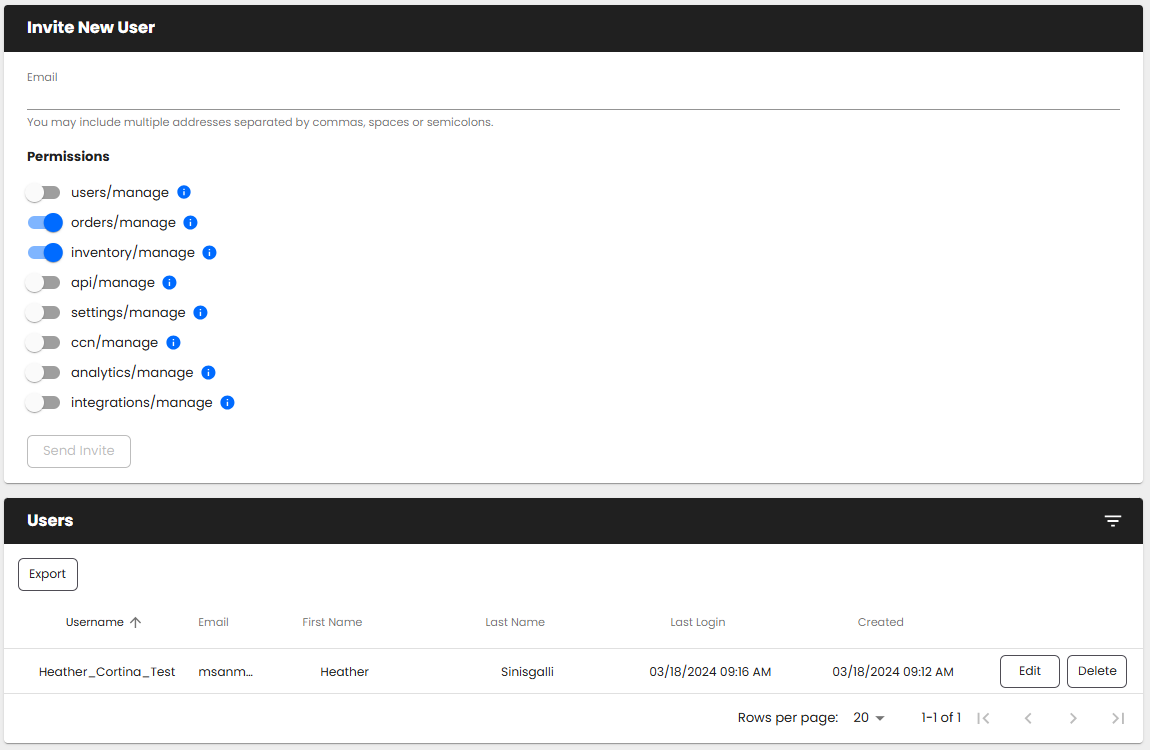Go to the next page of users
Screen dimensions: 1150x750
click(x=1073, y=718)
